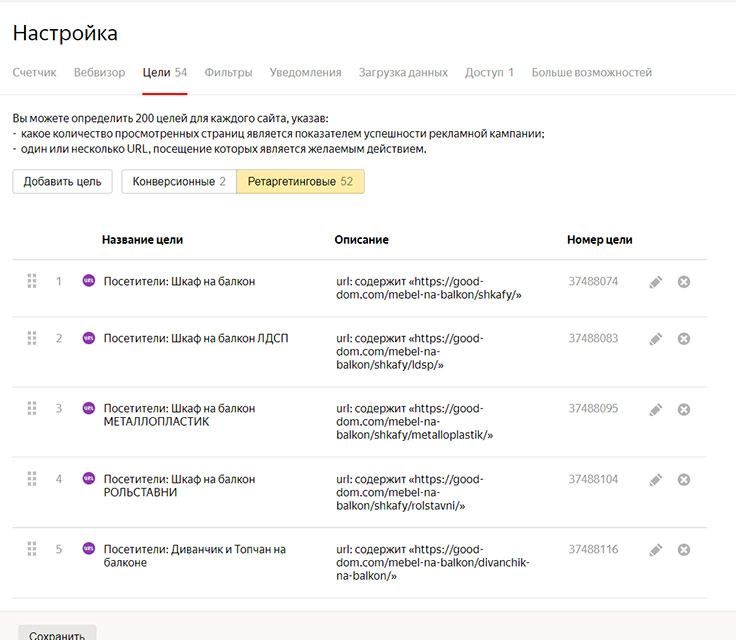The image size is (736, 640).
Task: Click the edit pencil for goal 37488074
Action: coord(655,282)
